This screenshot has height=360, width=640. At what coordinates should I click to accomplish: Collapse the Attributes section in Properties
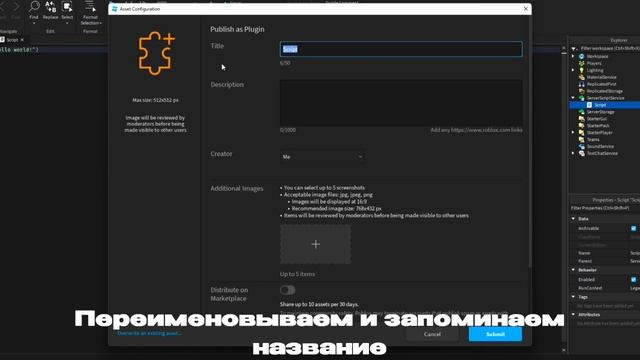click(x=573, y=314)
